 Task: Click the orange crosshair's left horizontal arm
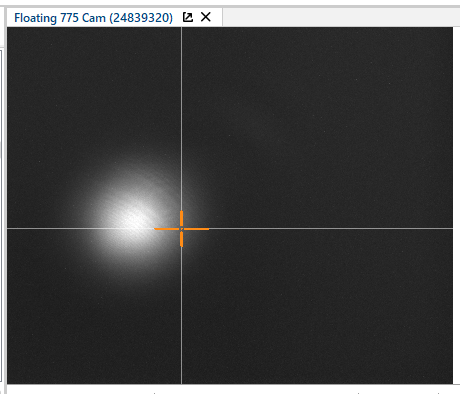(x=166, y=229)
